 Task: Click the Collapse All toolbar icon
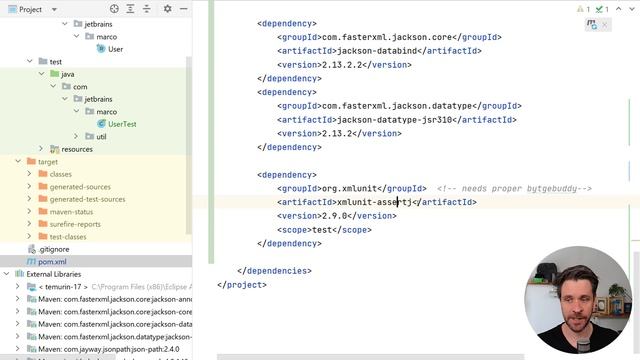pos(147,9)
